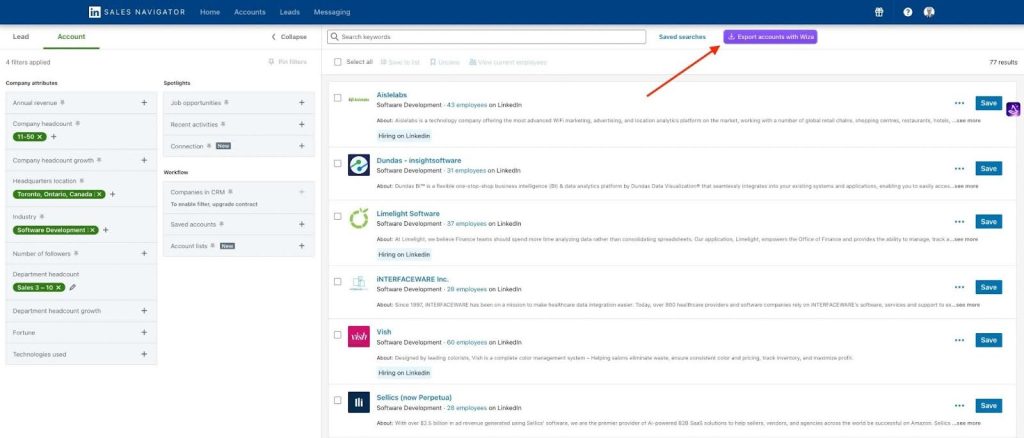Open the gift icon in top bar
1024x438 pixels.
[879, 12]
